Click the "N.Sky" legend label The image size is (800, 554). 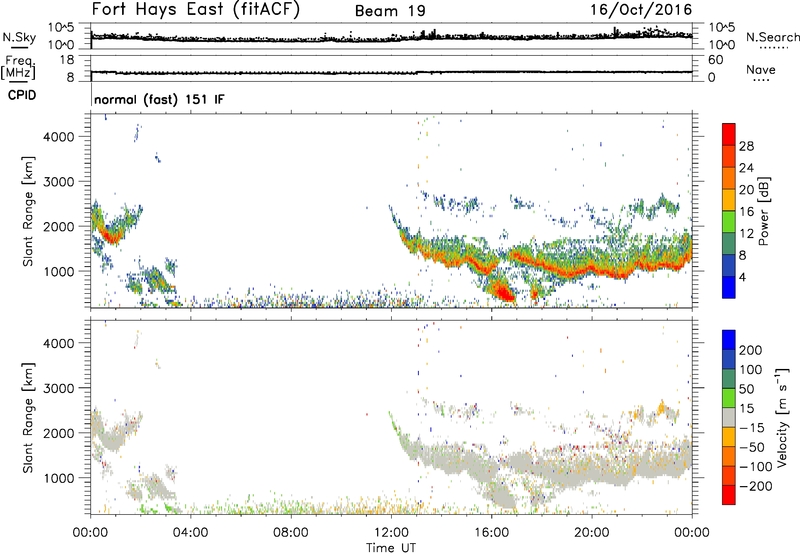coord(19,37)
